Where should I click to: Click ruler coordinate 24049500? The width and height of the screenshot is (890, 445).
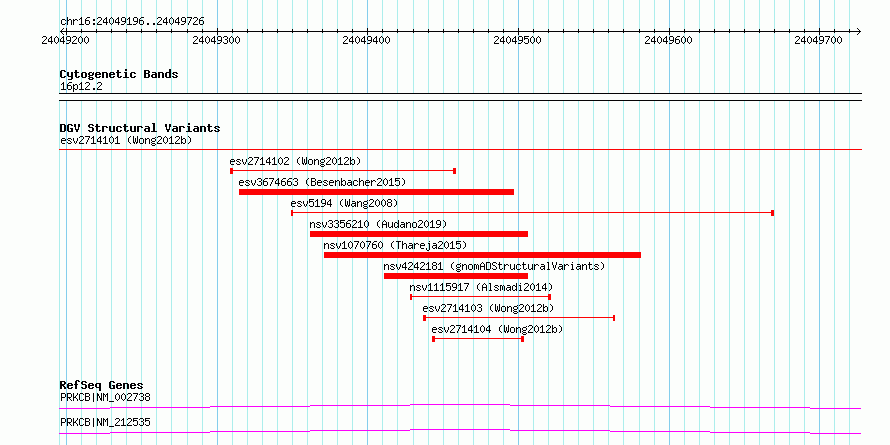coord(518,40)
